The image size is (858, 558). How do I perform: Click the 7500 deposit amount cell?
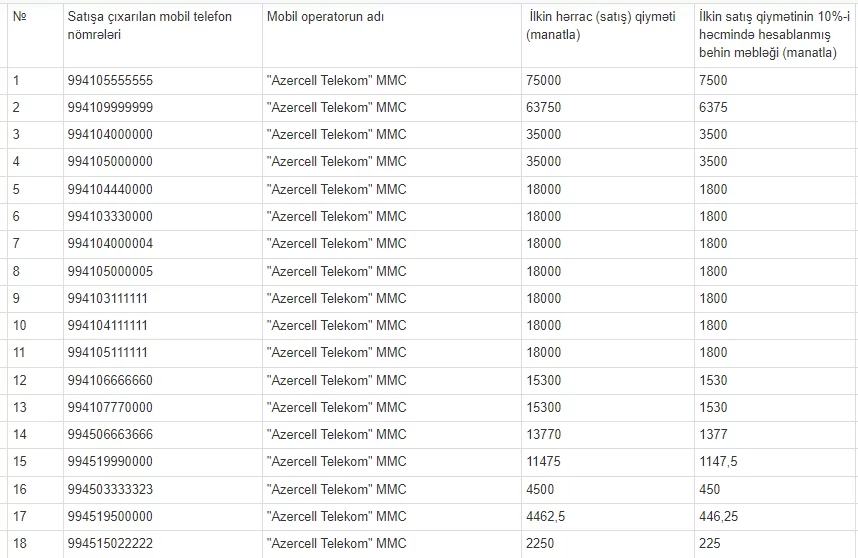point(714,80)
